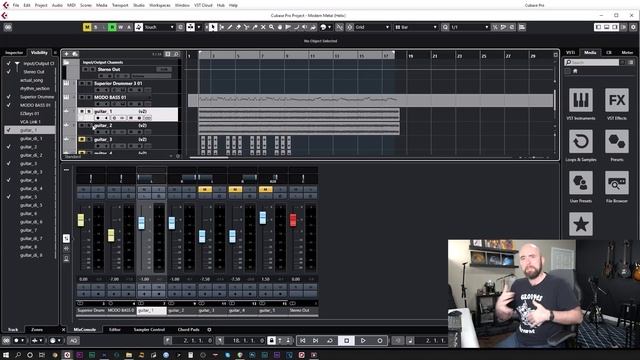Select the Split scissors tool

(247, 27)
